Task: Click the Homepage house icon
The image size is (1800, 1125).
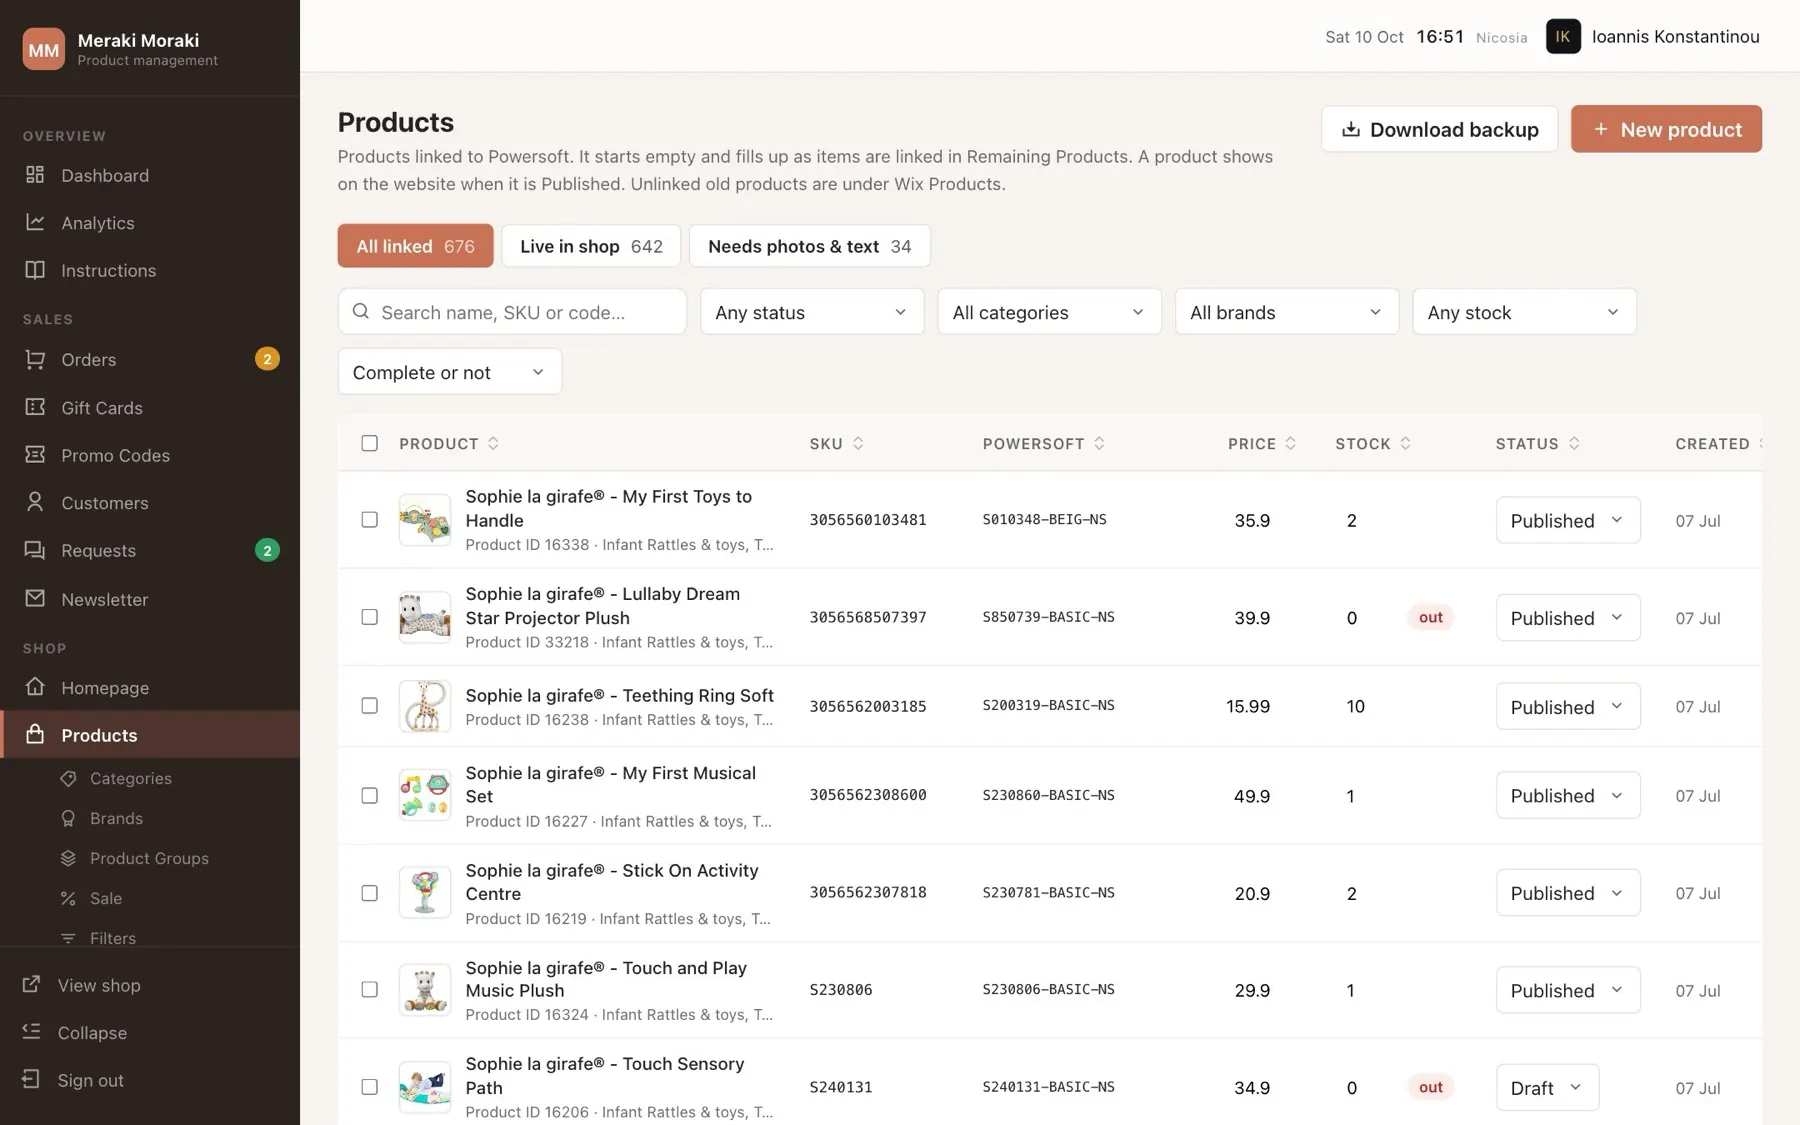Action: [x=35, y=687]
